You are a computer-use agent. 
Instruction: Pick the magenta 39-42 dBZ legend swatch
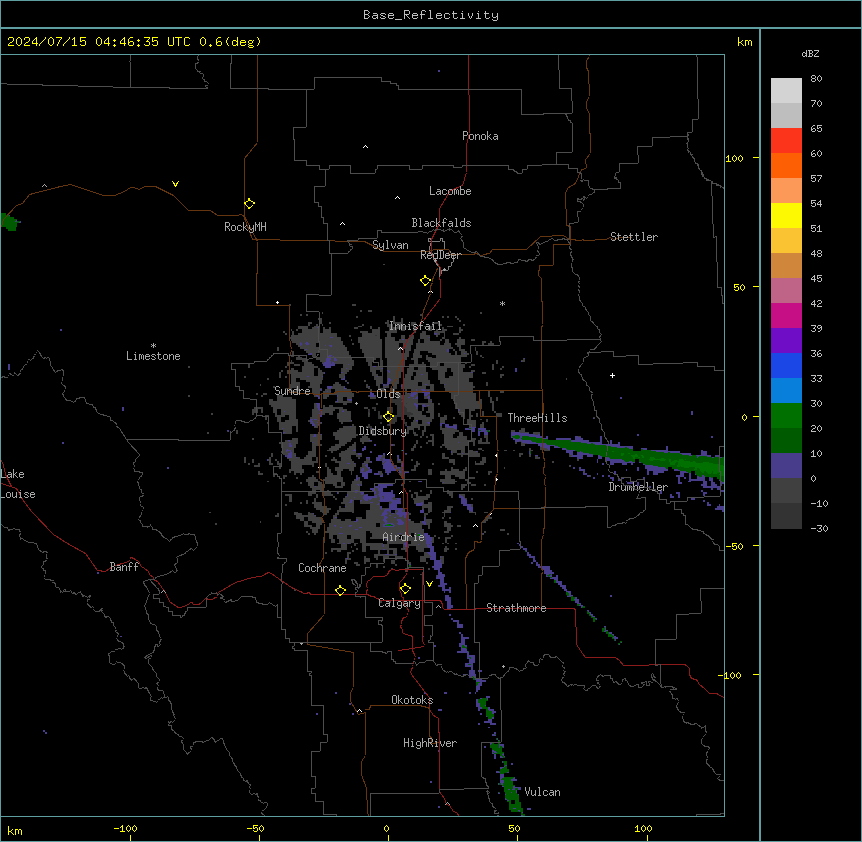pyautogui.click(x=786, y=315)
